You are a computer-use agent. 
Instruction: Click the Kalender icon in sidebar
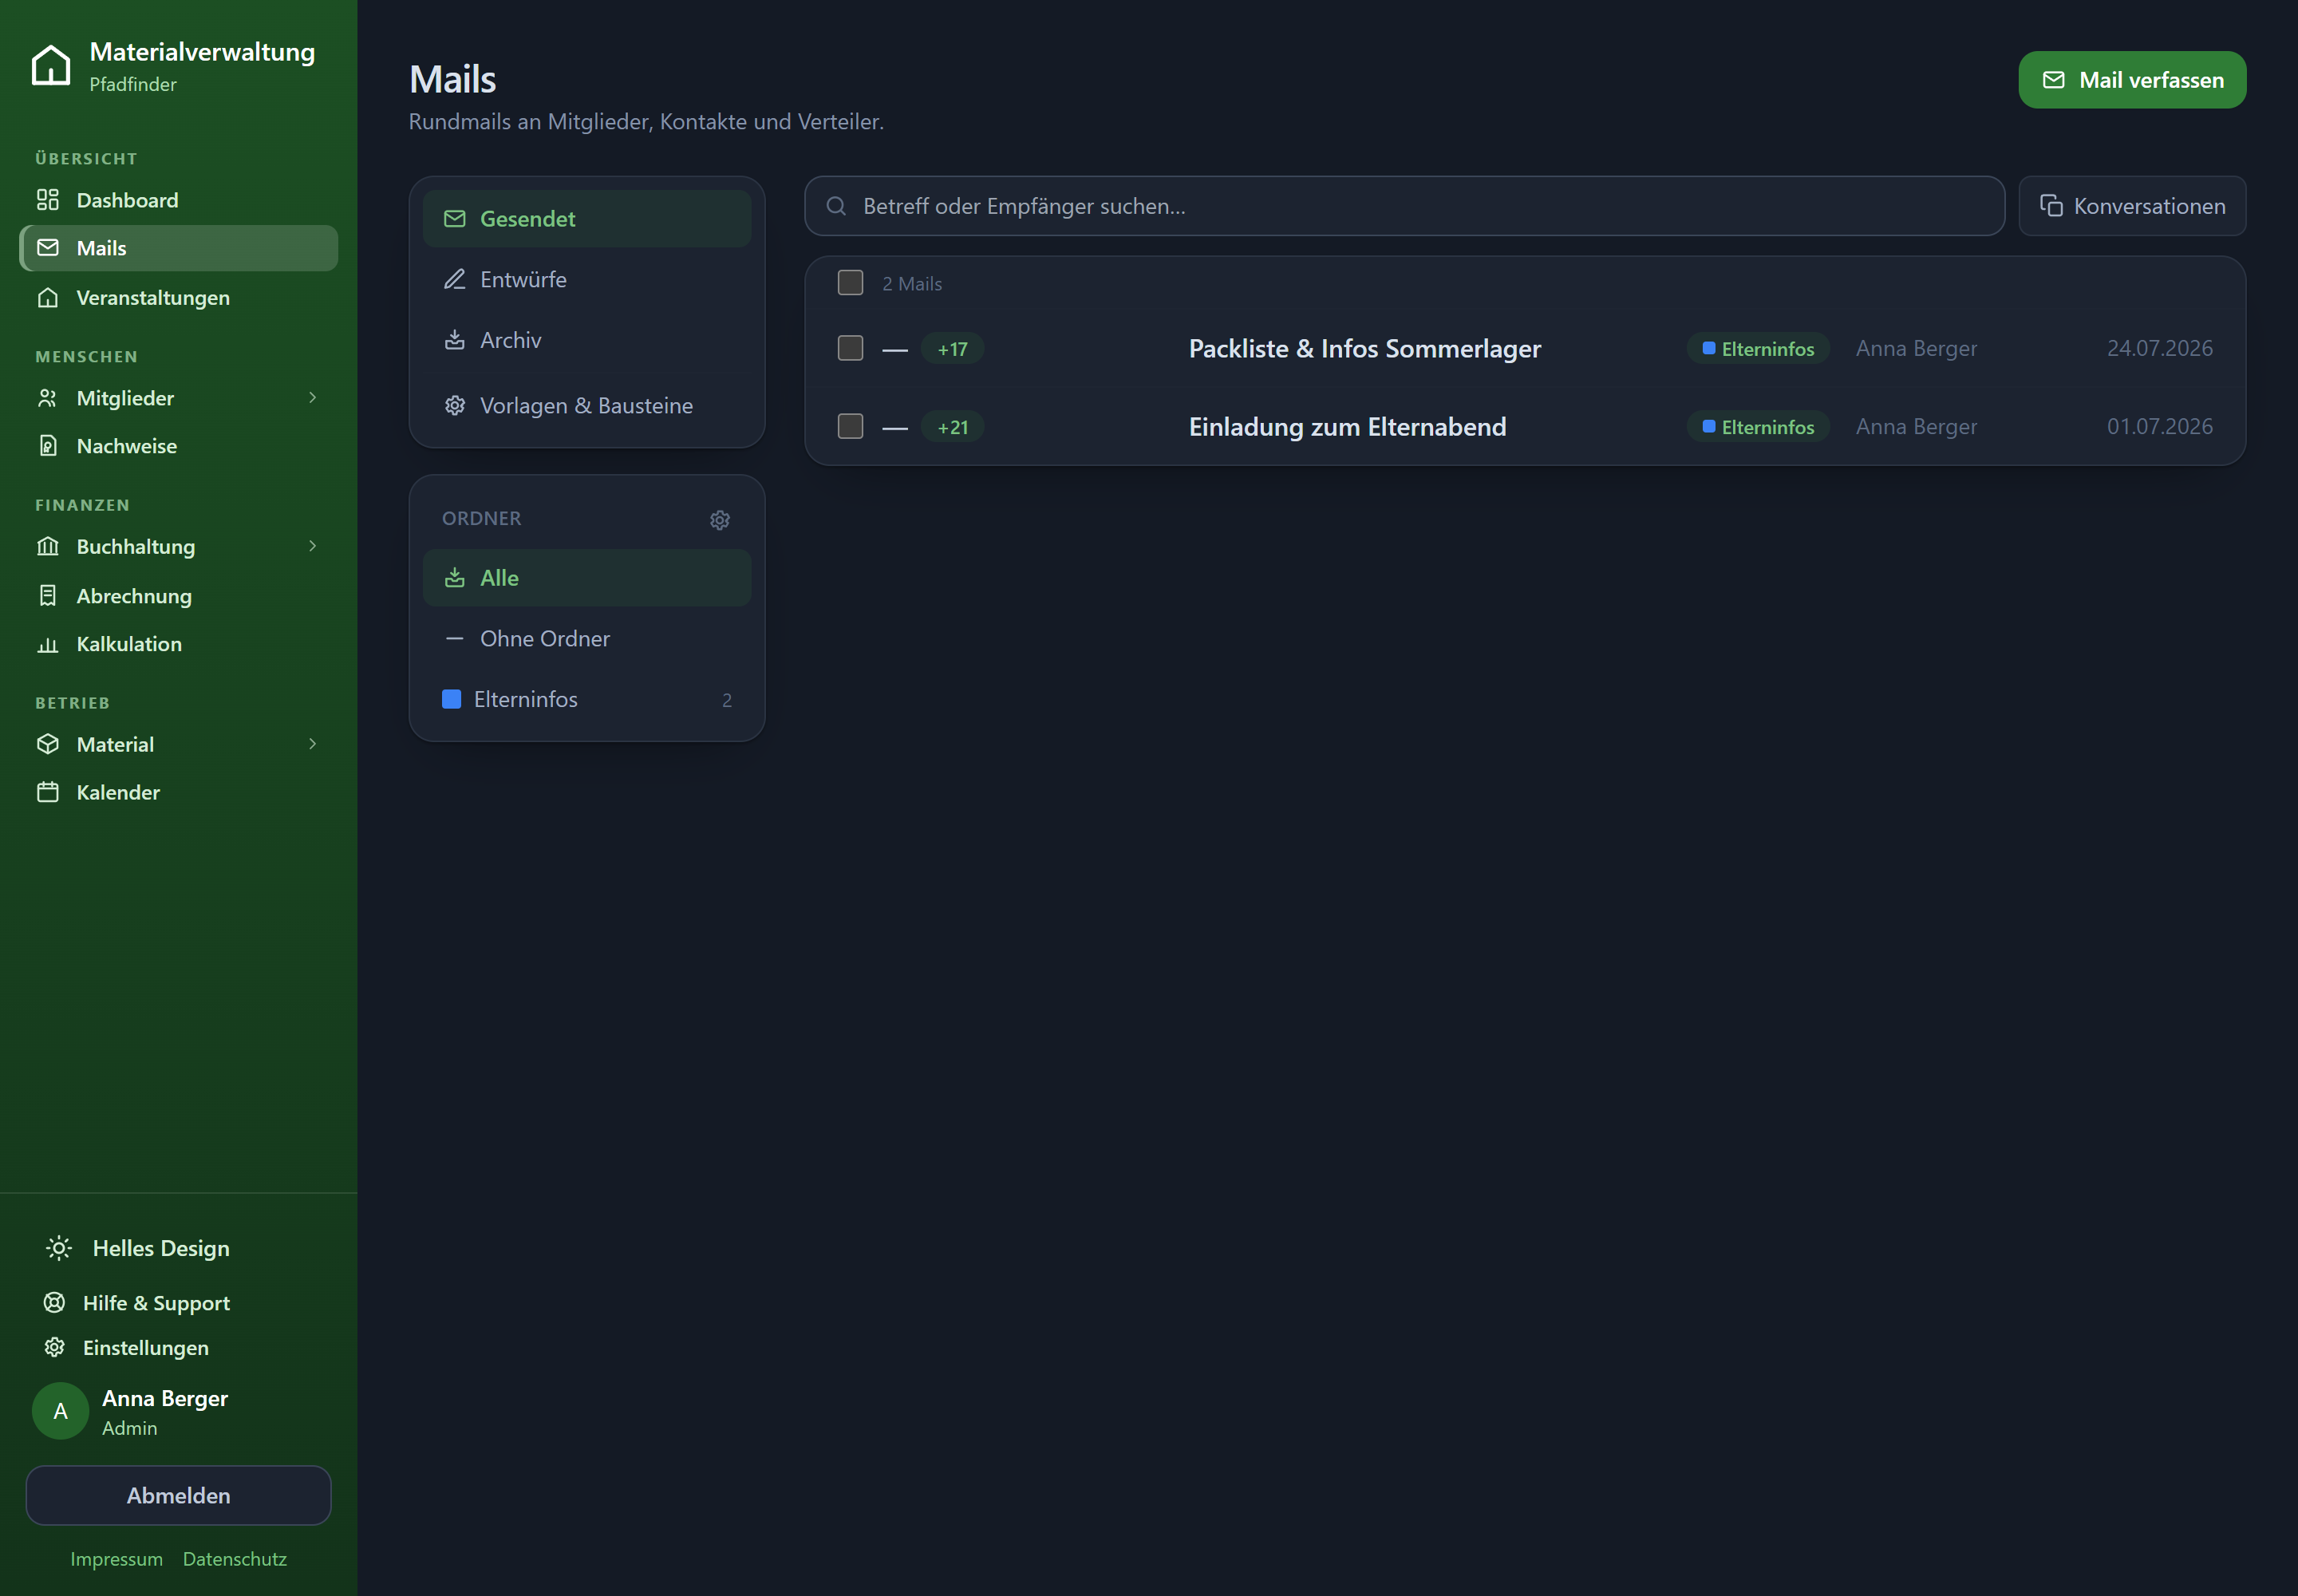tap(48, 792)
